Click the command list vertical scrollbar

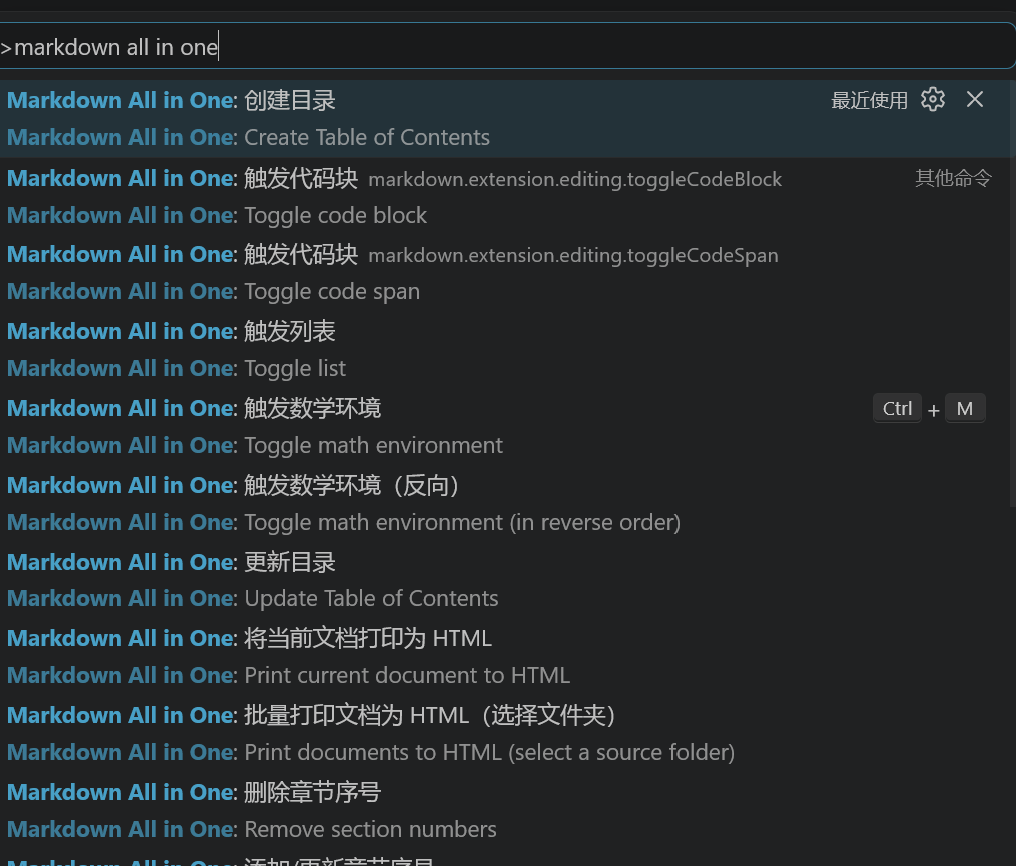click(1012, 293)
